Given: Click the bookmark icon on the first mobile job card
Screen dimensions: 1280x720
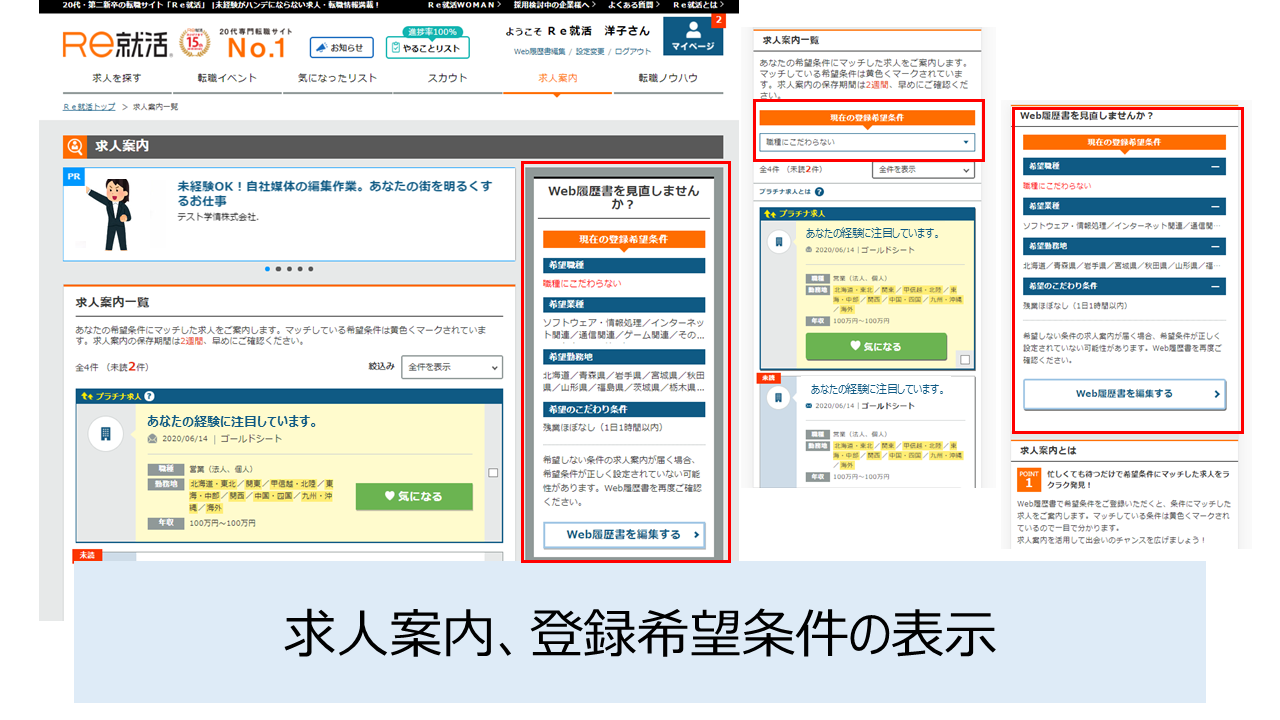Looking at the screenshot, I should (x=779, y=242).
